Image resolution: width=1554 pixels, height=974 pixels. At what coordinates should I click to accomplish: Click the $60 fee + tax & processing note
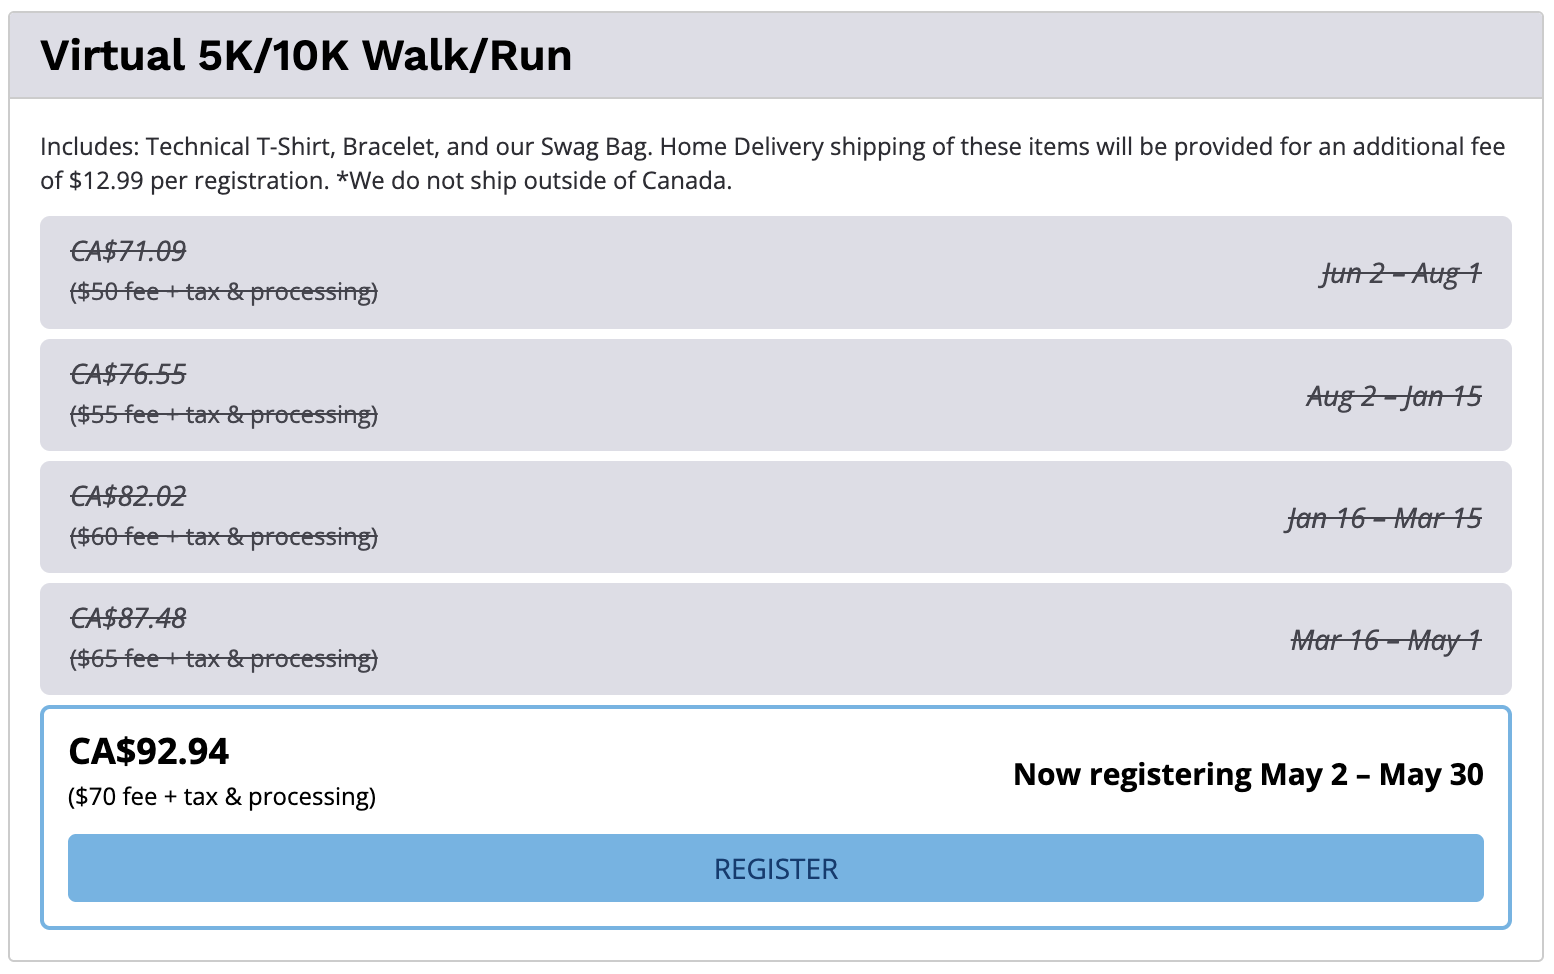click(x=224, y=537)
